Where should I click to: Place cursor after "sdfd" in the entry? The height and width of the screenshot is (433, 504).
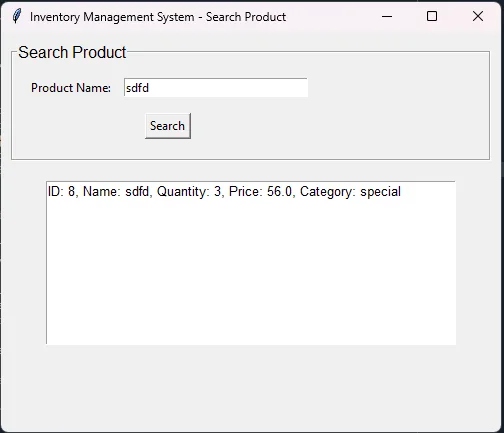point(150,88)
